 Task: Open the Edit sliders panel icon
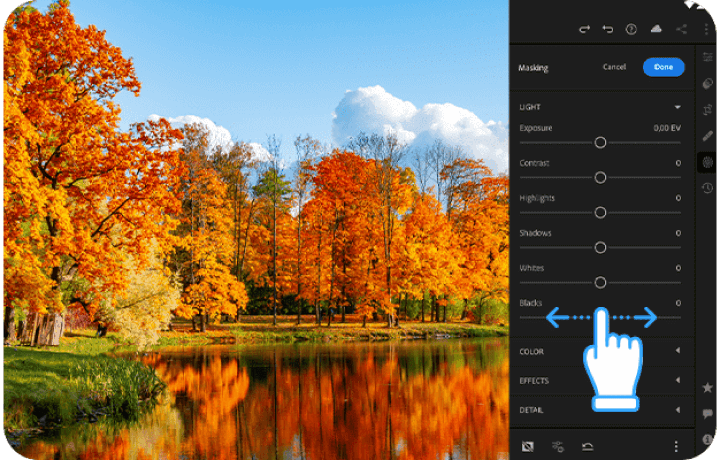(707, 58)
